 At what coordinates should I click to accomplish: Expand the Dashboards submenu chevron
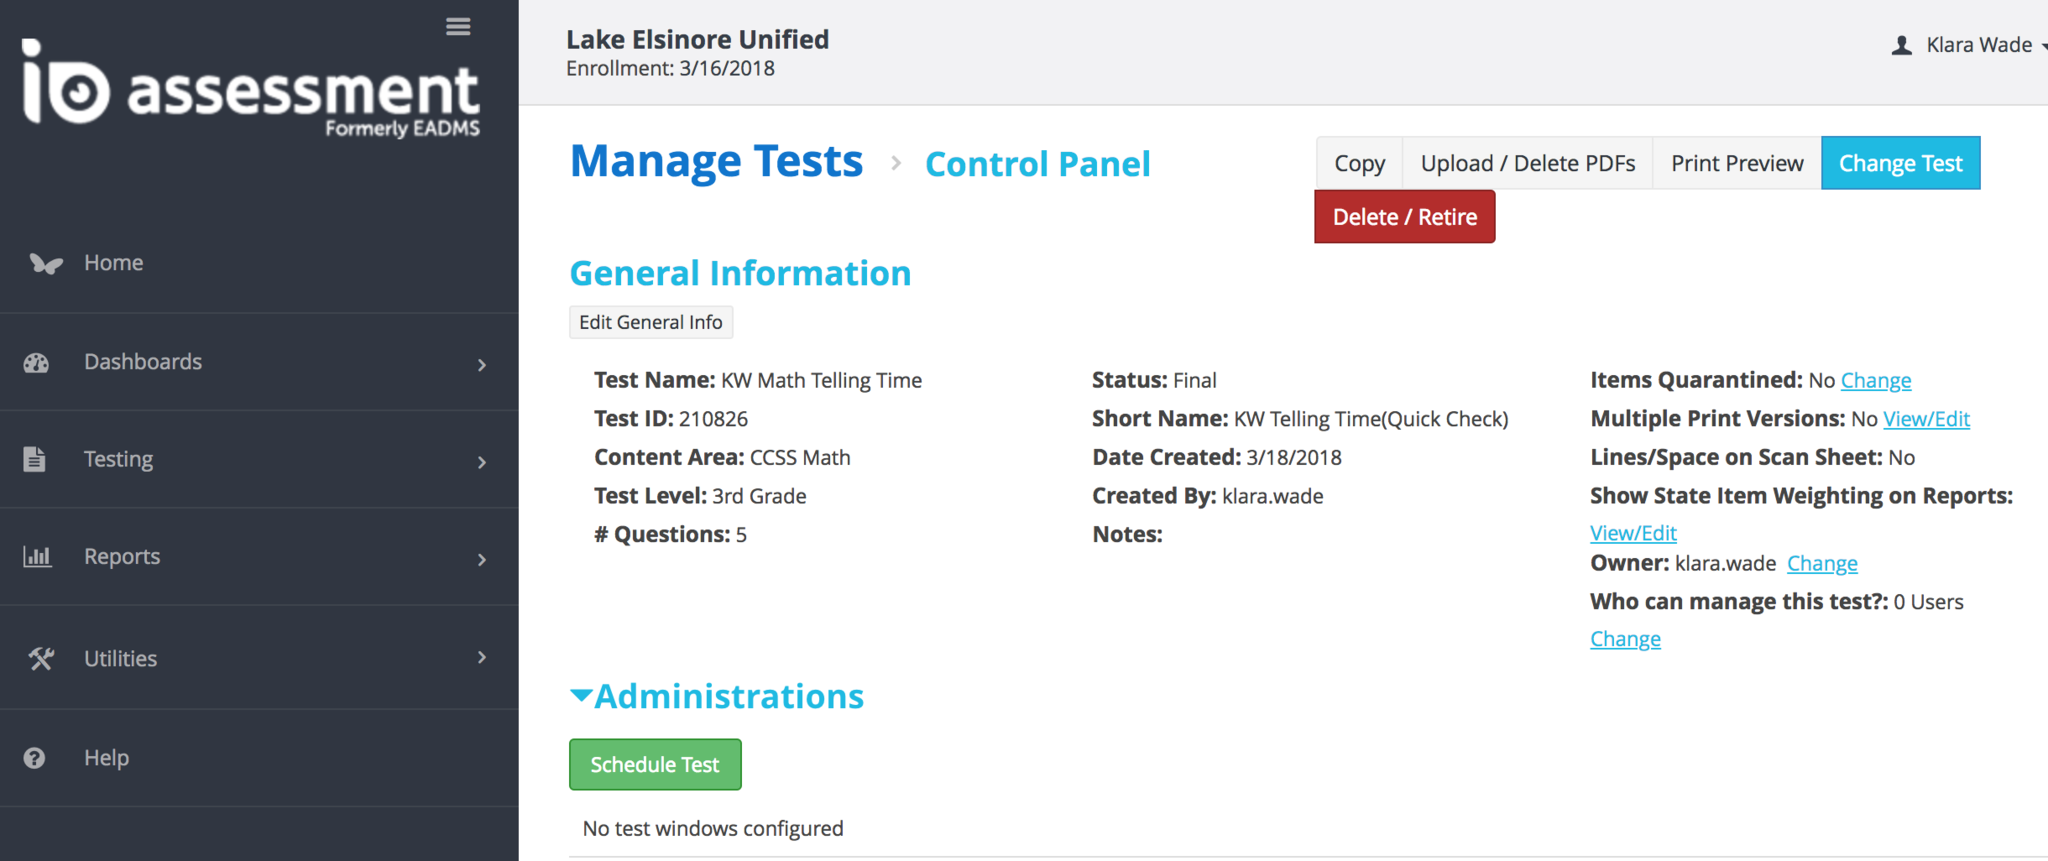[482, 365]
